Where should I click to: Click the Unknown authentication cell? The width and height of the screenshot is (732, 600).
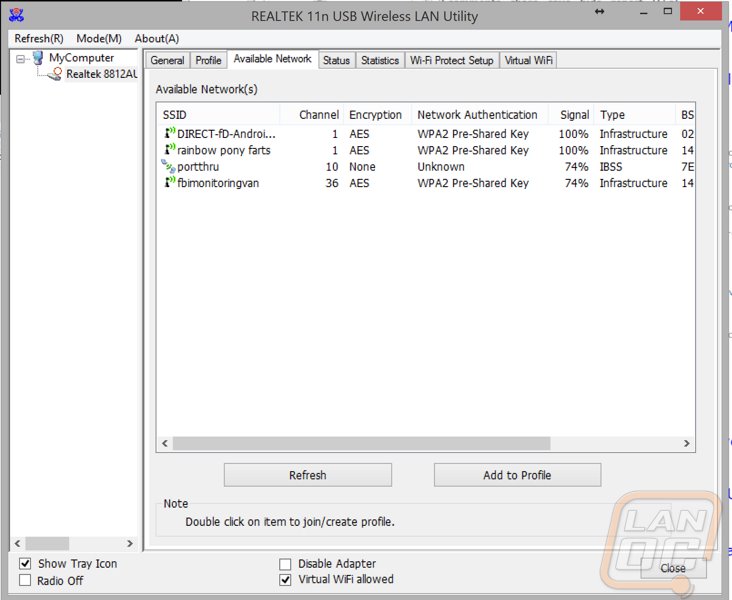click(x=441, y=167)
